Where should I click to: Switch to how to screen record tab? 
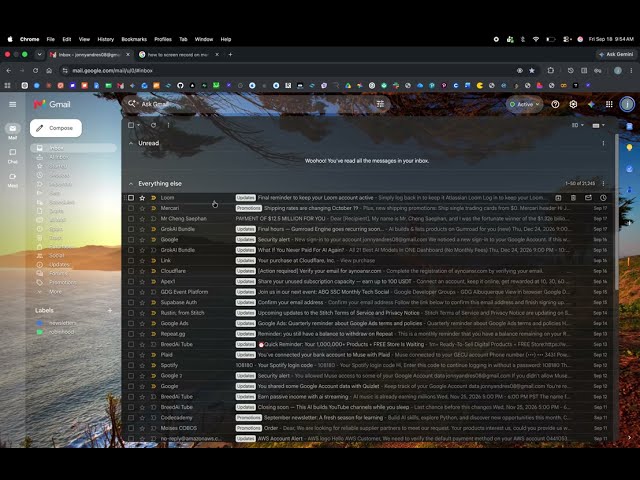click(x=178, y=54)
